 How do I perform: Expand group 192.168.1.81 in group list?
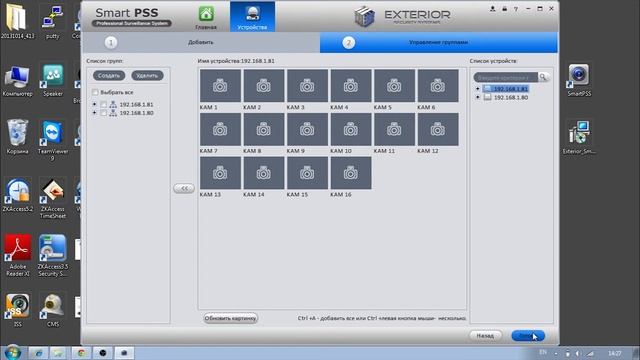click(x=94, y=104)
